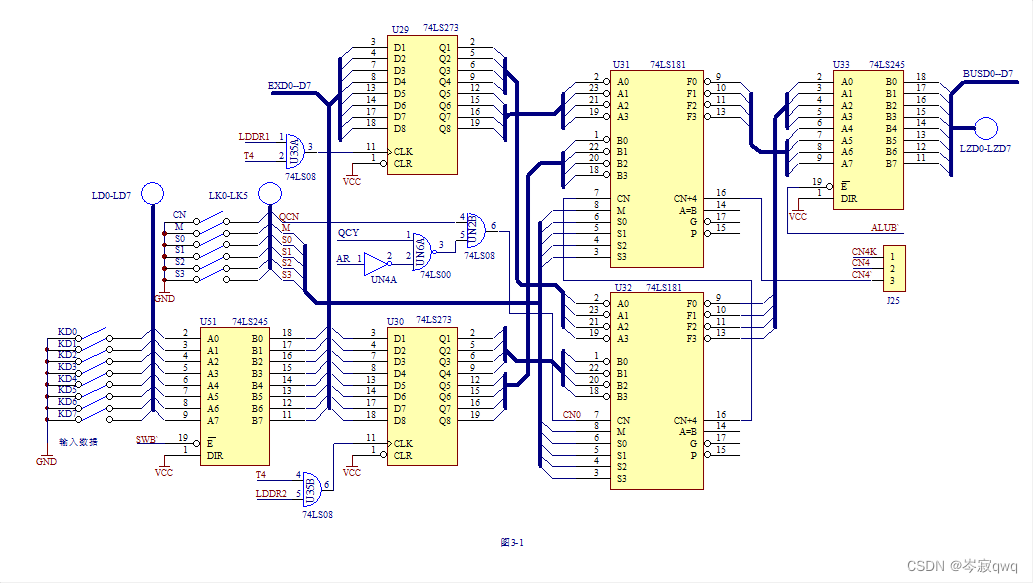
Task: Click the CLK pin label on U30
Action: [x=403, y=443]
